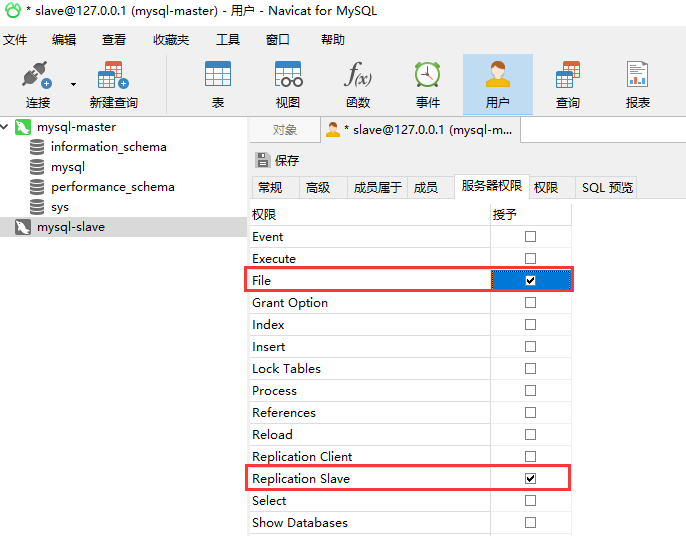
Task: Switch to the 成员属于 tab
Action: pyautogui.click(x=378, y=188)
